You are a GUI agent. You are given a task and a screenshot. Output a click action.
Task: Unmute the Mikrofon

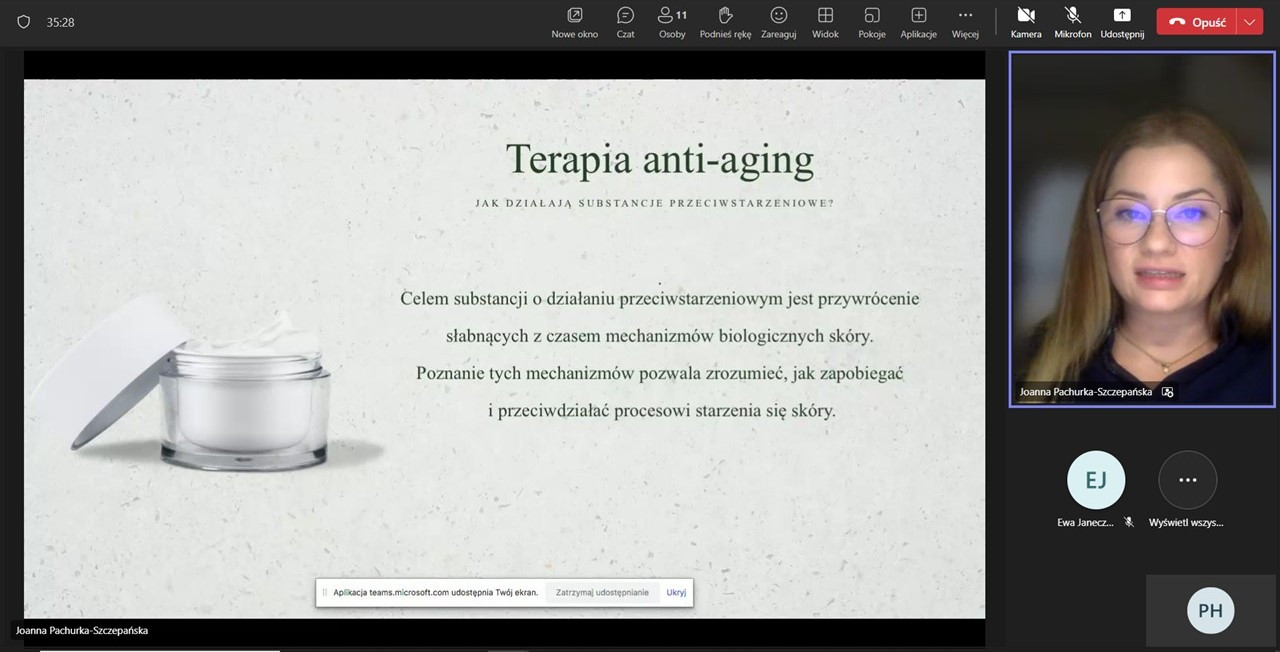[x=1072, y=21]
